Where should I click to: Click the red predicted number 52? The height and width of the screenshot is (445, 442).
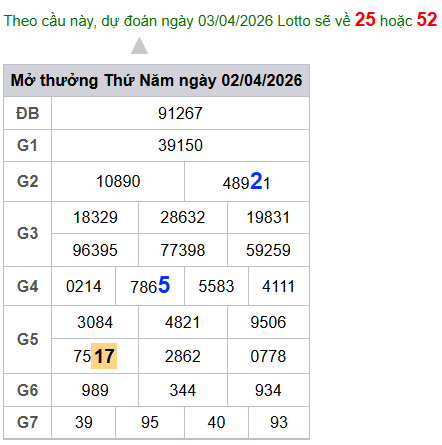tap(427, 20)
